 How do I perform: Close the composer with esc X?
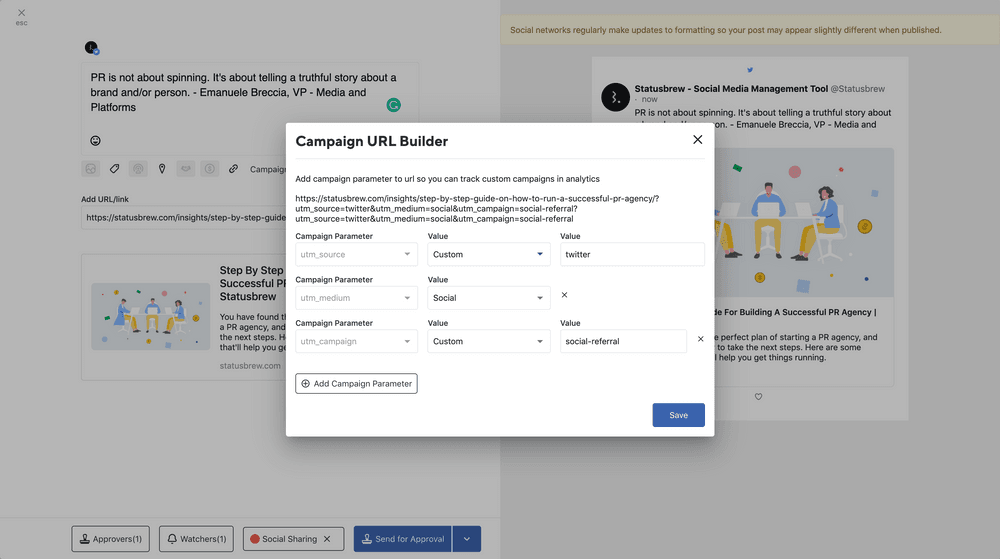pyautogui.click(x=21, y=13)
